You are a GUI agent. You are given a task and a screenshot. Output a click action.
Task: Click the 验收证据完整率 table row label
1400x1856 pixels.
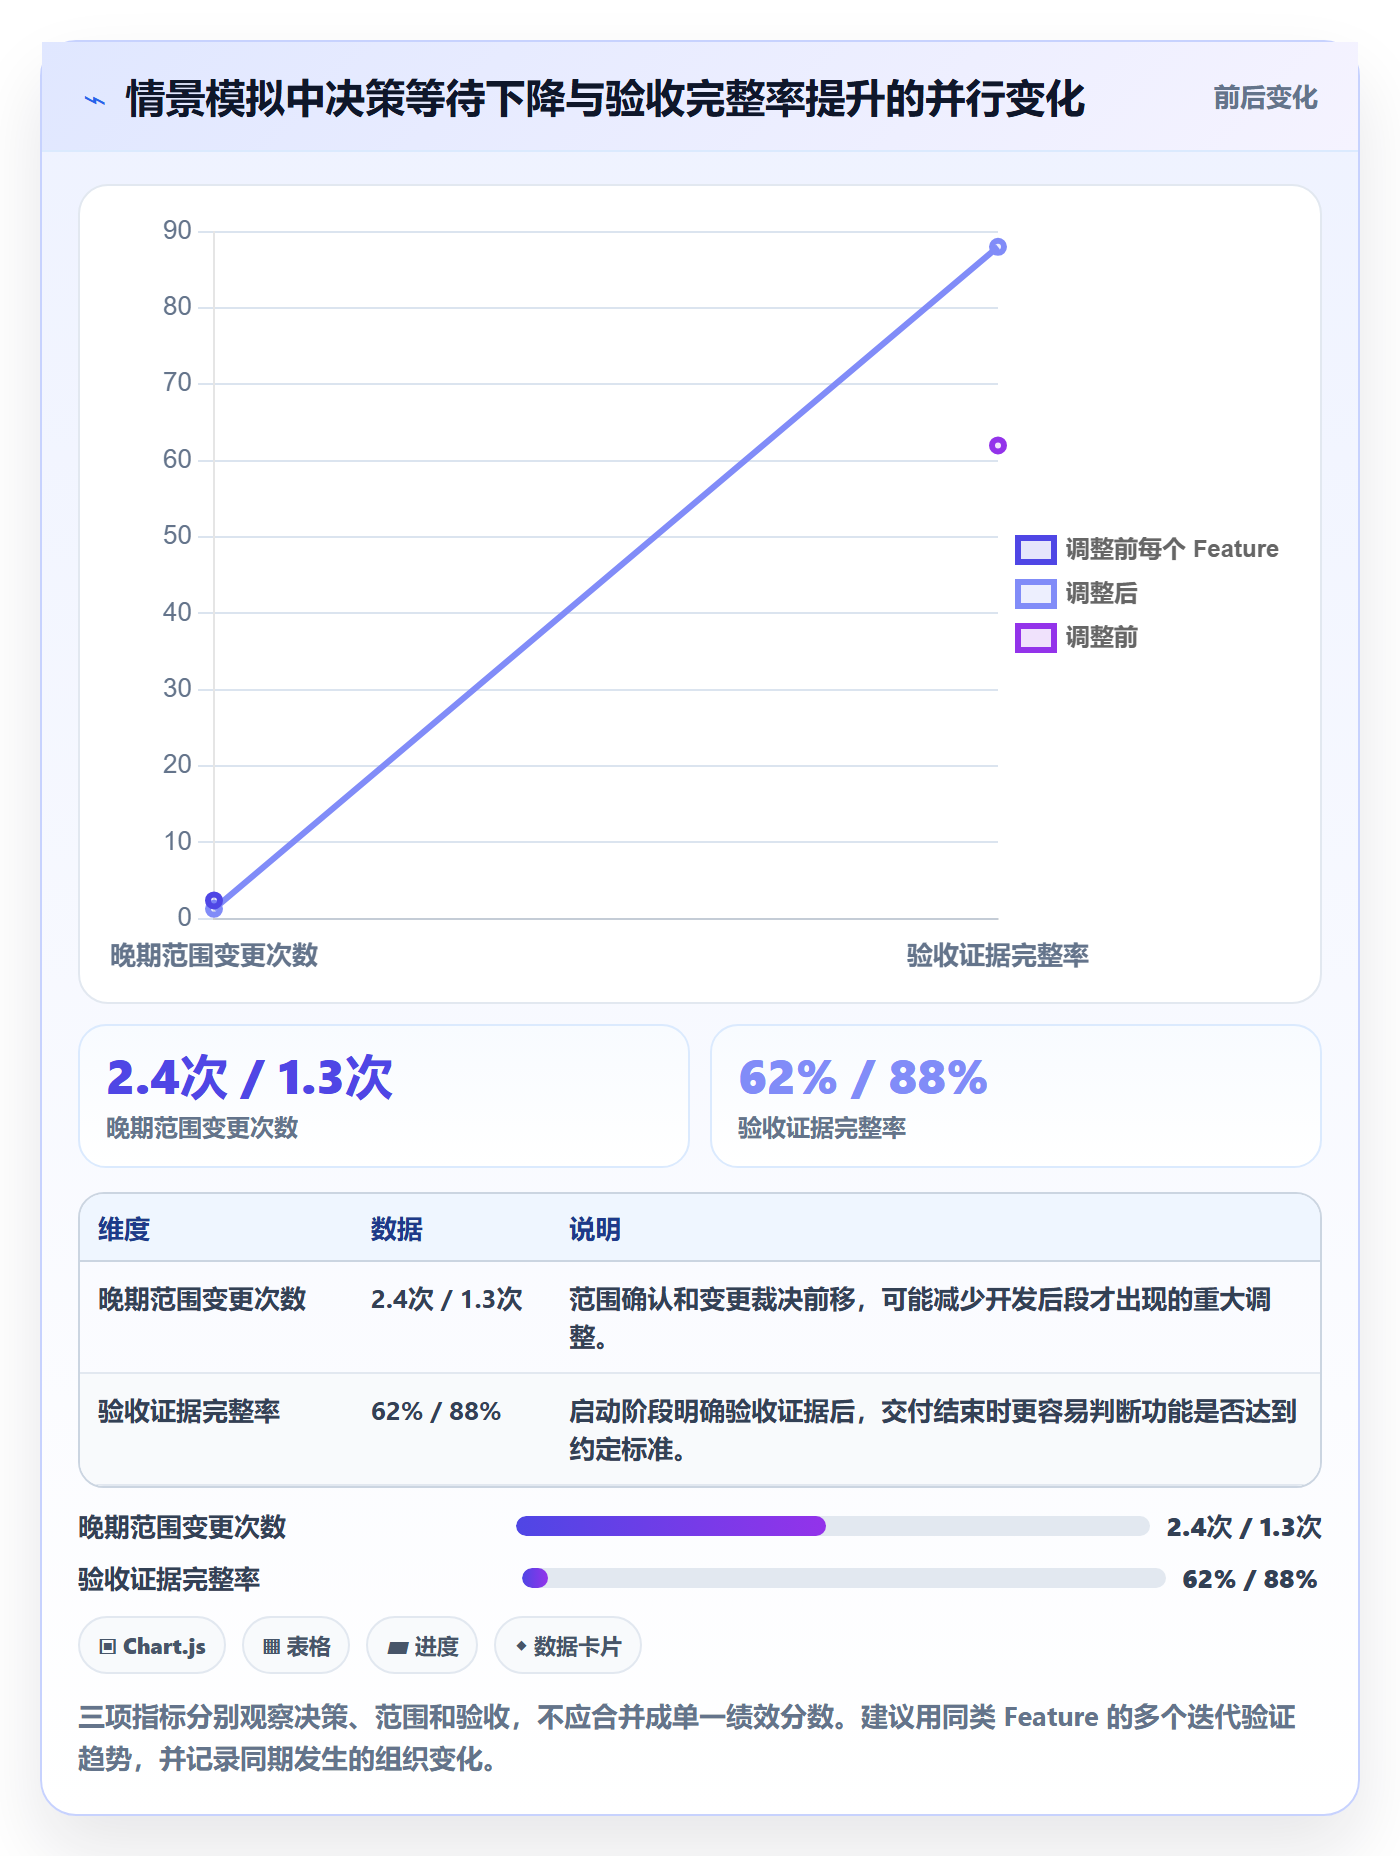pos(189,1411)
